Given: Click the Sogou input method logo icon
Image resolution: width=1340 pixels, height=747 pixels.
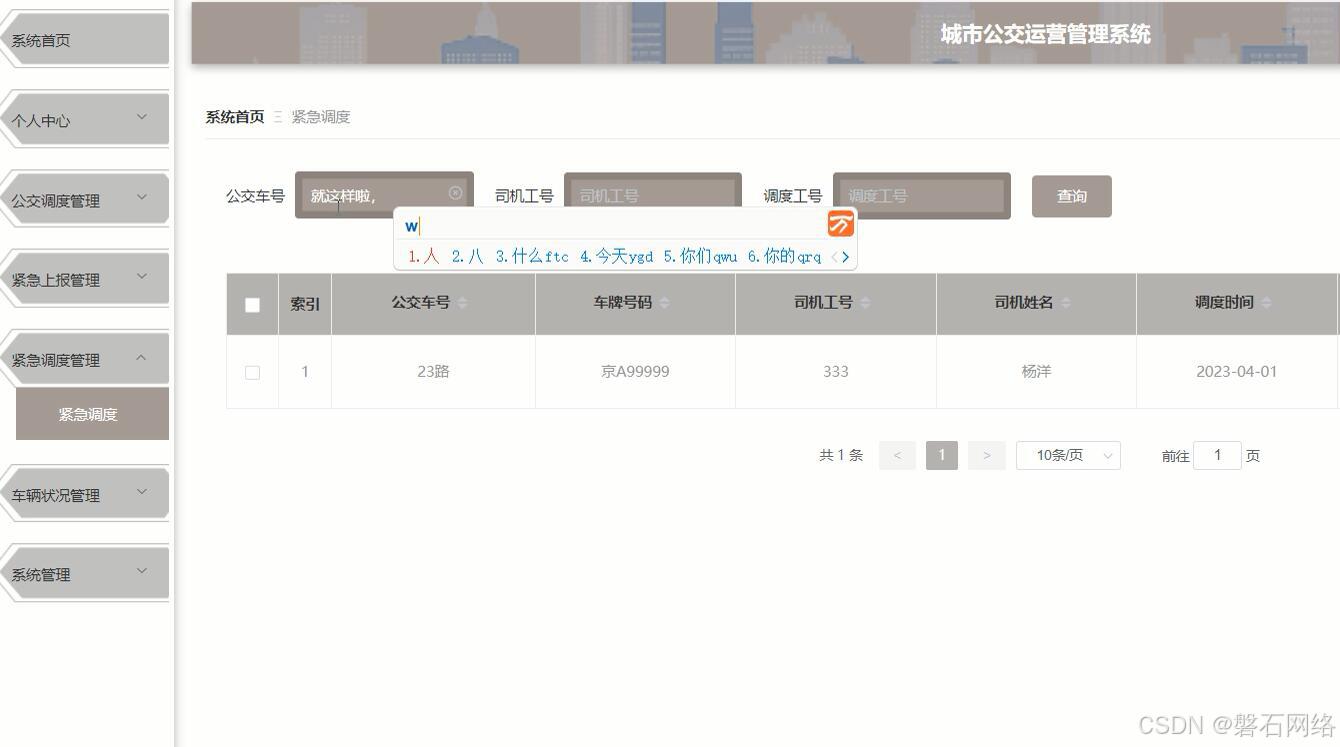Looking at the screenshot, I should pyautogui.click(x=841, y=224).
